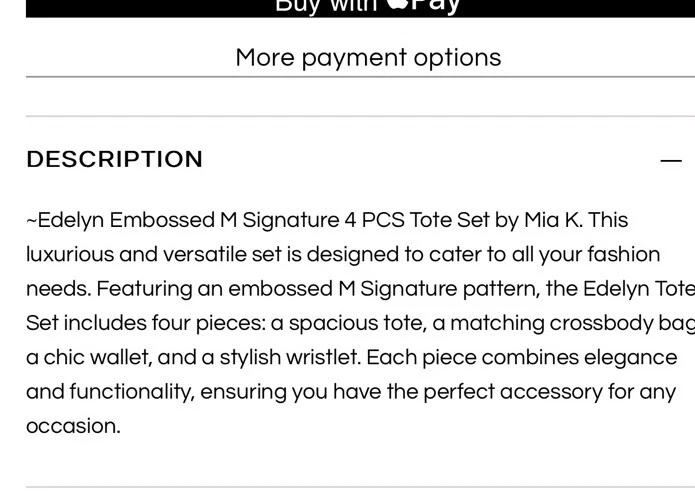The height and width of the screenshot is (500, 695).
Task: Toggle the DESCRIPTION accordion header
Action: coord(115,160)
